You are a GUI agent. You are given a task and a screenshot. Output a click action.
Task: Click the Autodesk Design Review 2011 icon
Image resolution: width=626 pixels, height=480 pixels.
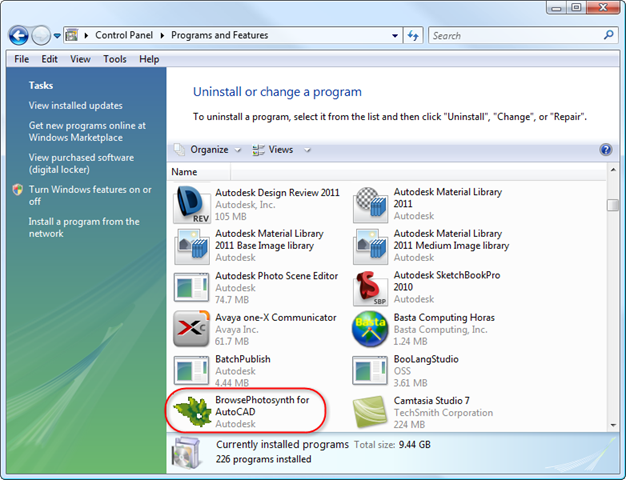[x=192, y=204]
